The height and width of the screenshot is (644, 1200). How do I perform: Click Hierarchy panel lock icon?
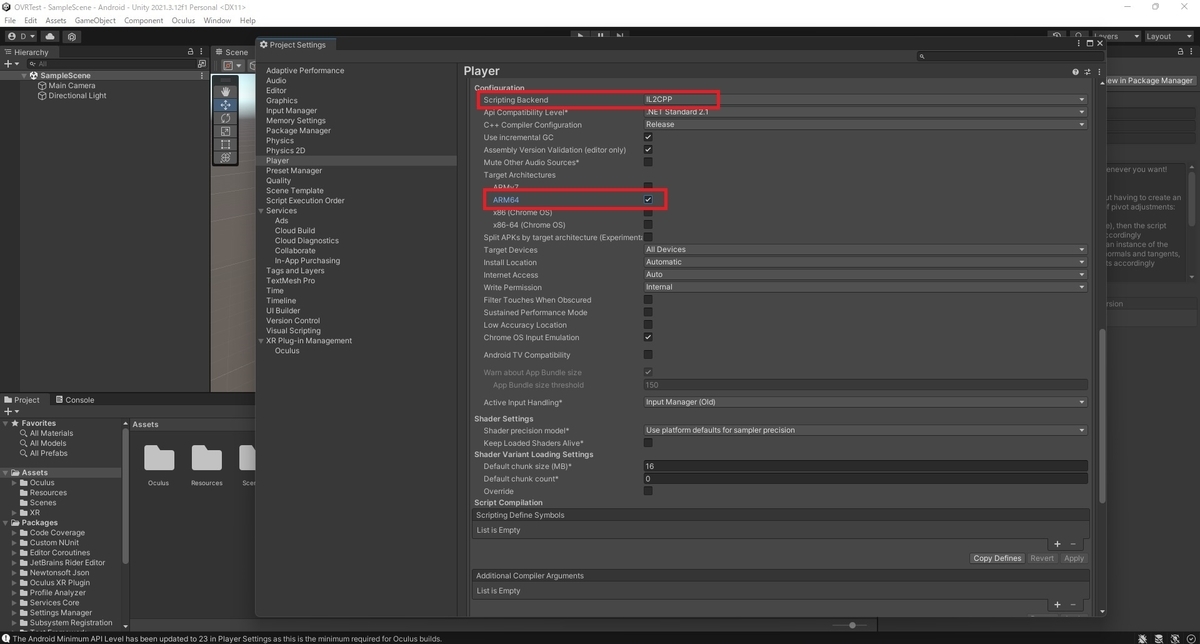click(x=190, y=52)
